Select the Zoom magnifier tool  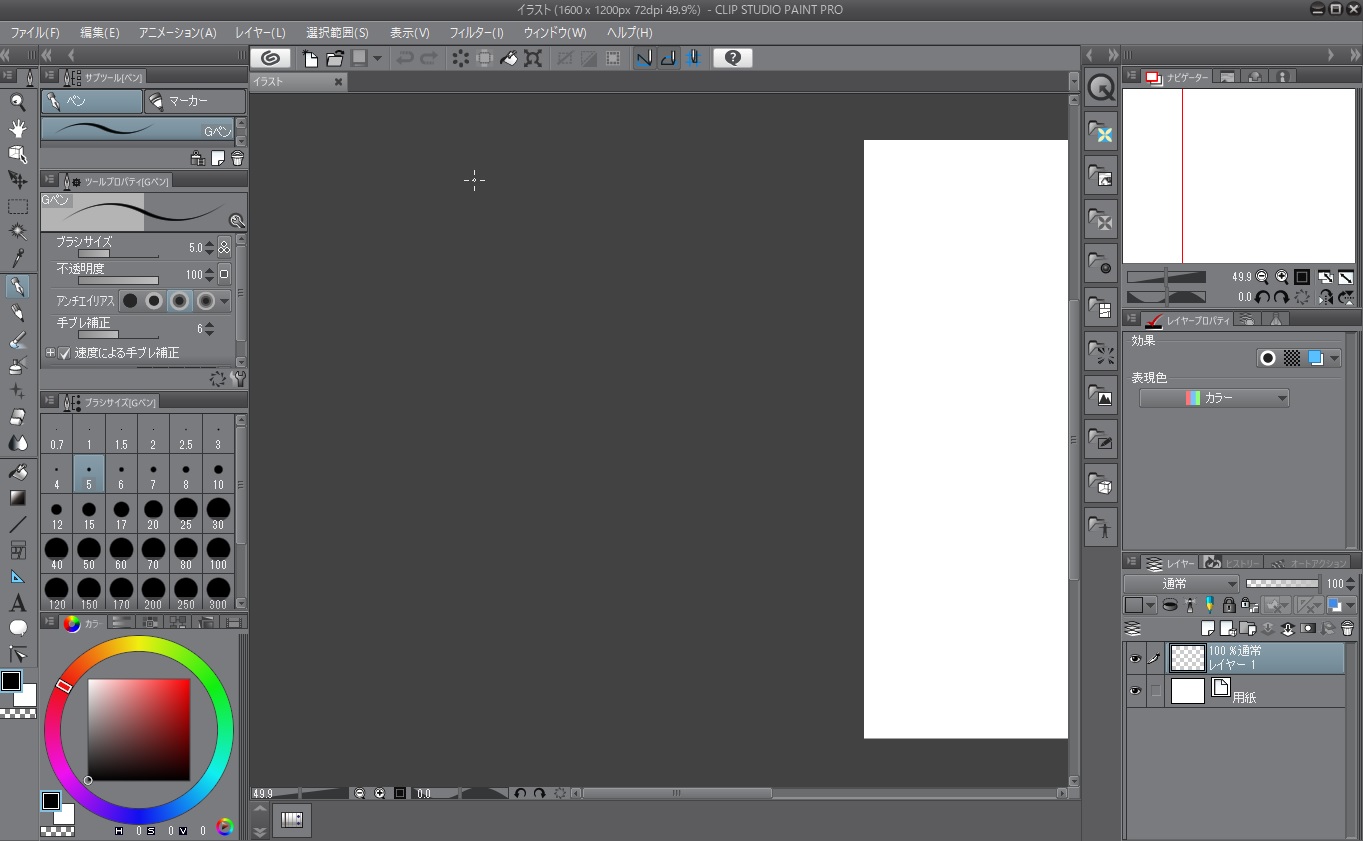(x=17, y=101)
